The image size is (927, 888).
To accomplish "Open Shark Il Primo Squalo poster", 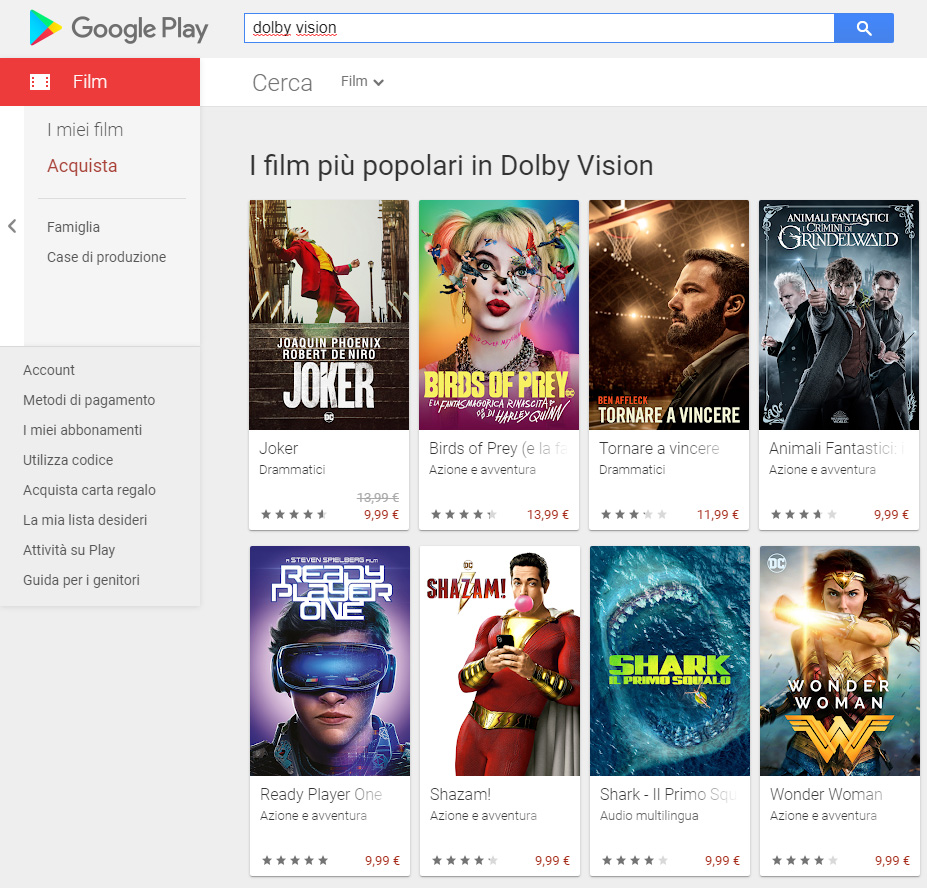I will pyautogui.click(x=670, y=660).
